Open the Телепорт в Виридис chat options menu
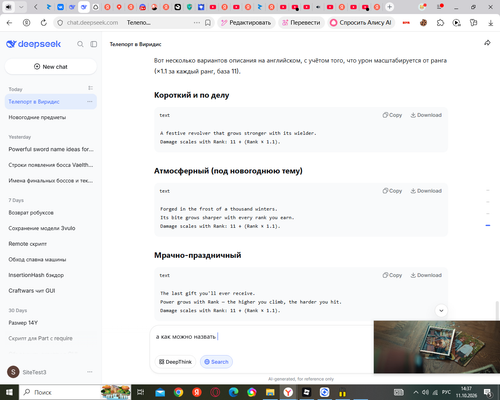Screen dimensions: 500x400 (x=90, y=101)
